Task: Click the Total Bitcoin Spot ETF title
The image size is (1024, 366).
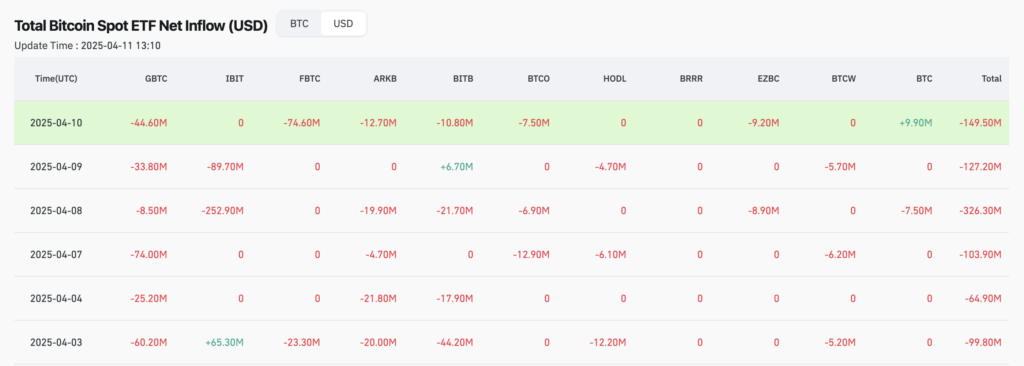Action: [x=141, y=26]
